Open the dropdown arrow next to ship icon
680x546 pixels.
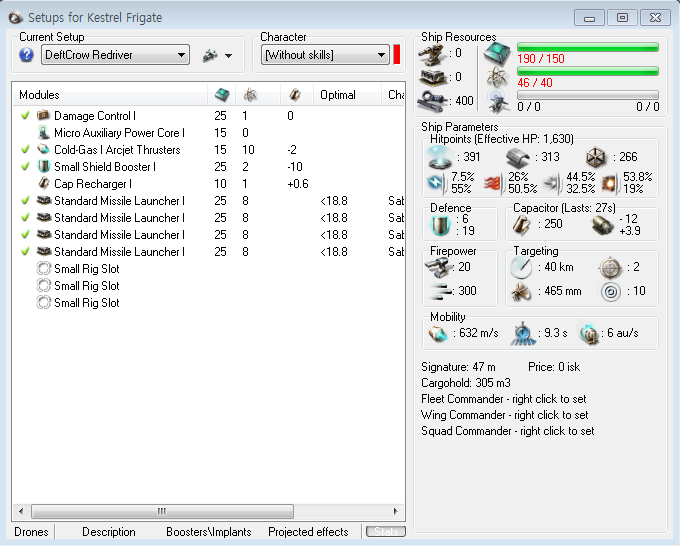tap(228, 56)
